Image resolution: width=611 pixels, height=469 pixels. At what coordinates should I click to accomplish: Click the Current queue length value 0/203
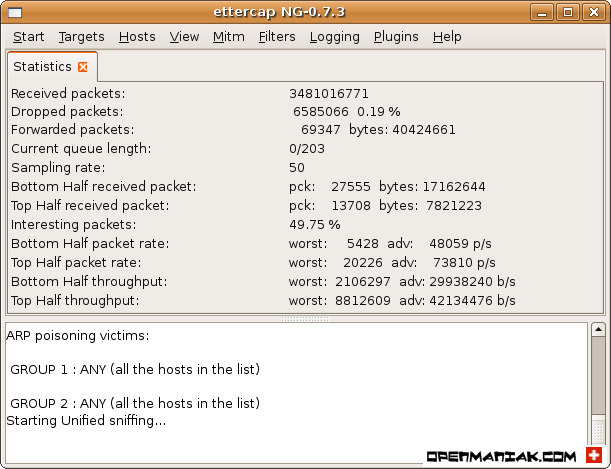tap(307, 149)
